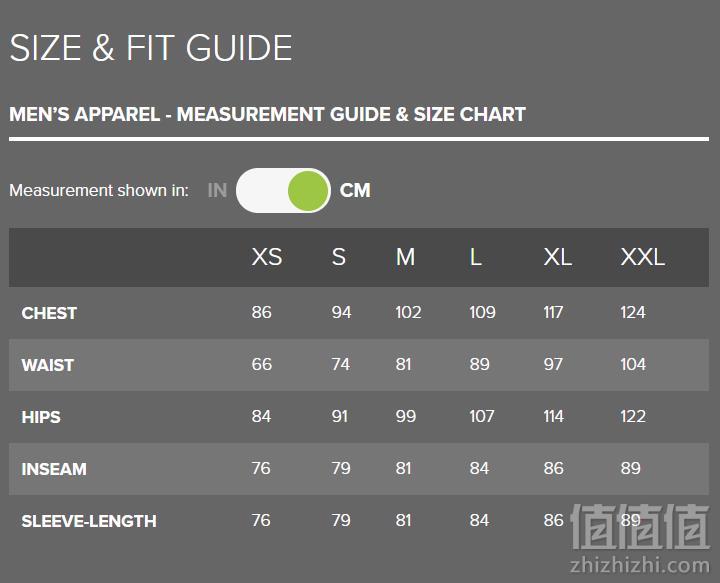Select the XS size column header
Screen dimensions: 720x583
[x=267, y=257]
